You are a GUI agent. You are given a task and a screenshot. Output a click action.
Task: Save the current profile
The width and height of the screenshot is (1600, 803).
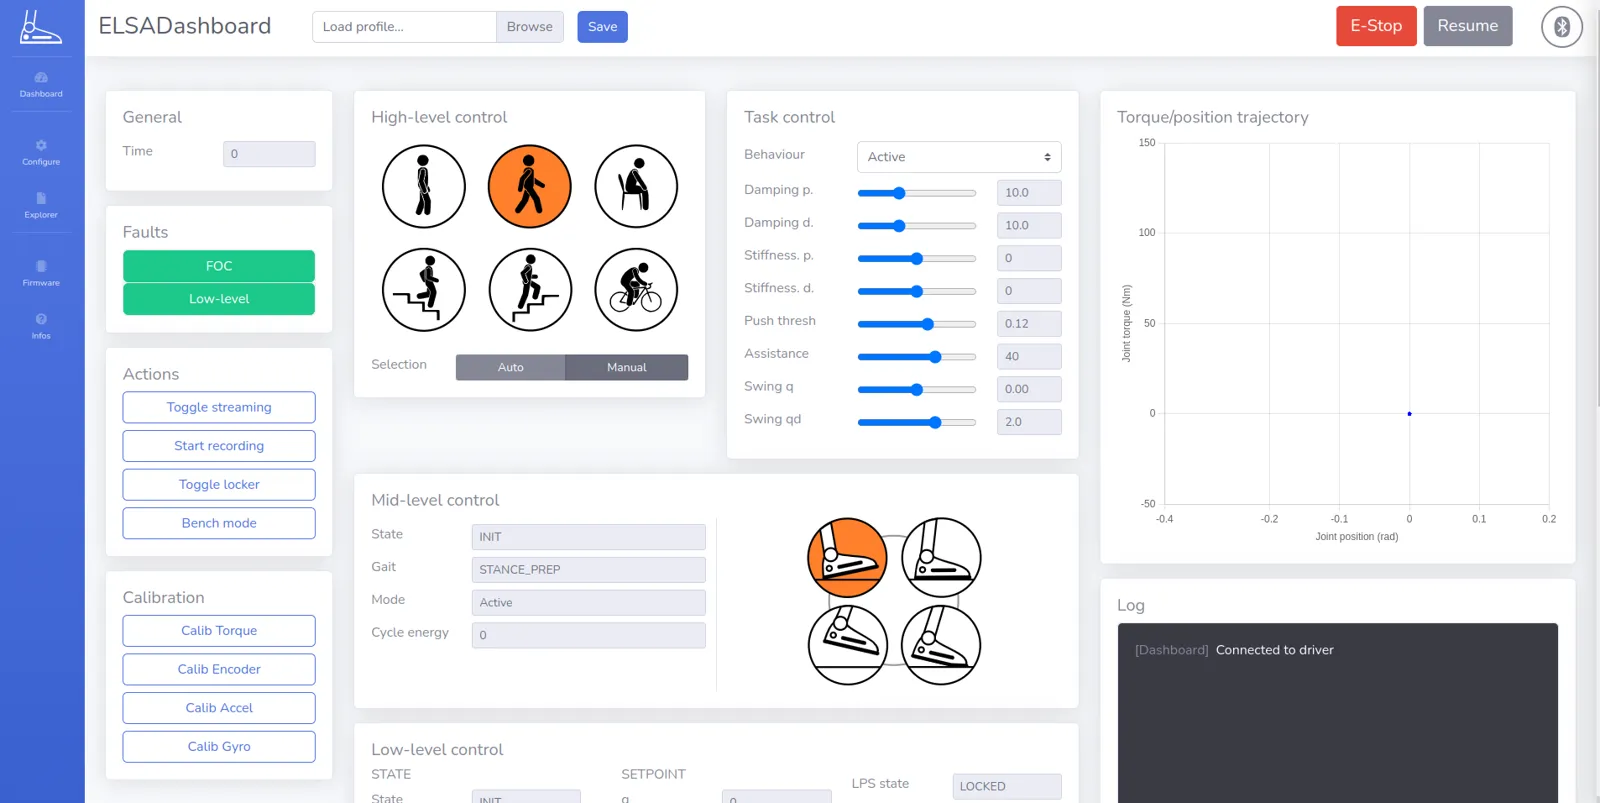coord(602,27)
